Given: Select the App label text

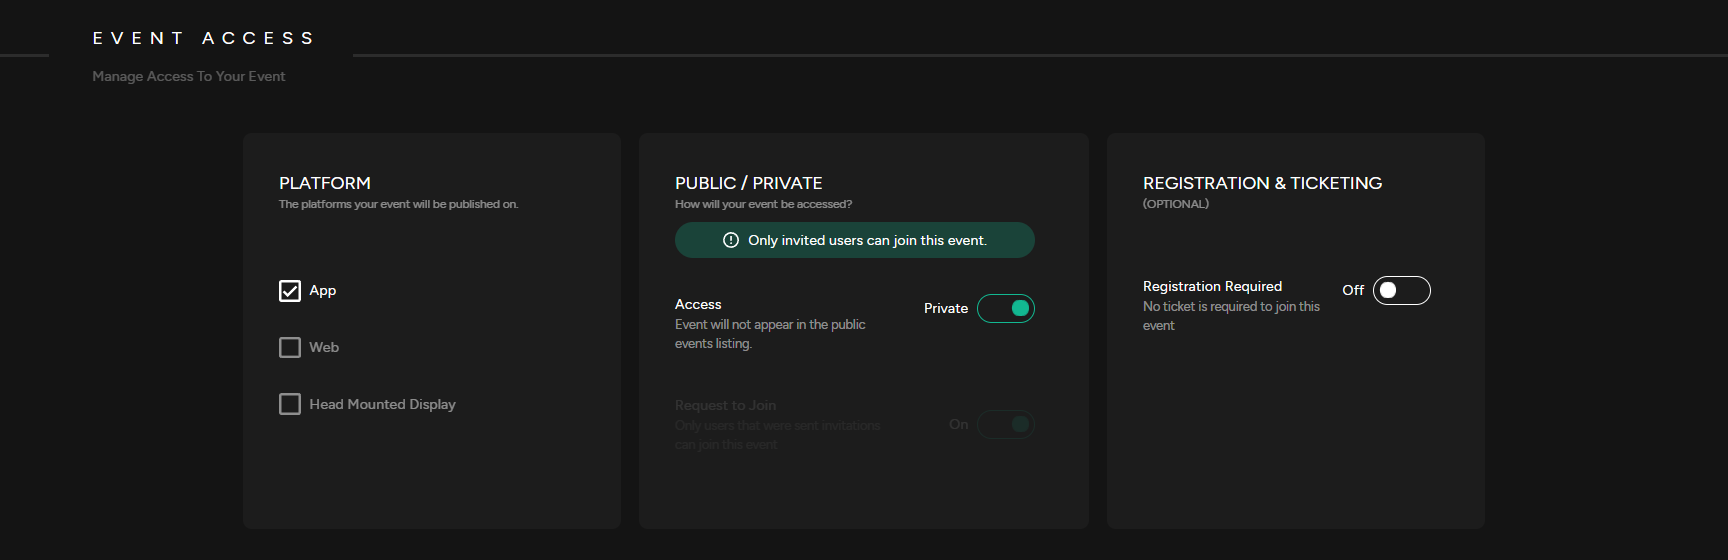Looking at the screenshot, I should [322, 291].
